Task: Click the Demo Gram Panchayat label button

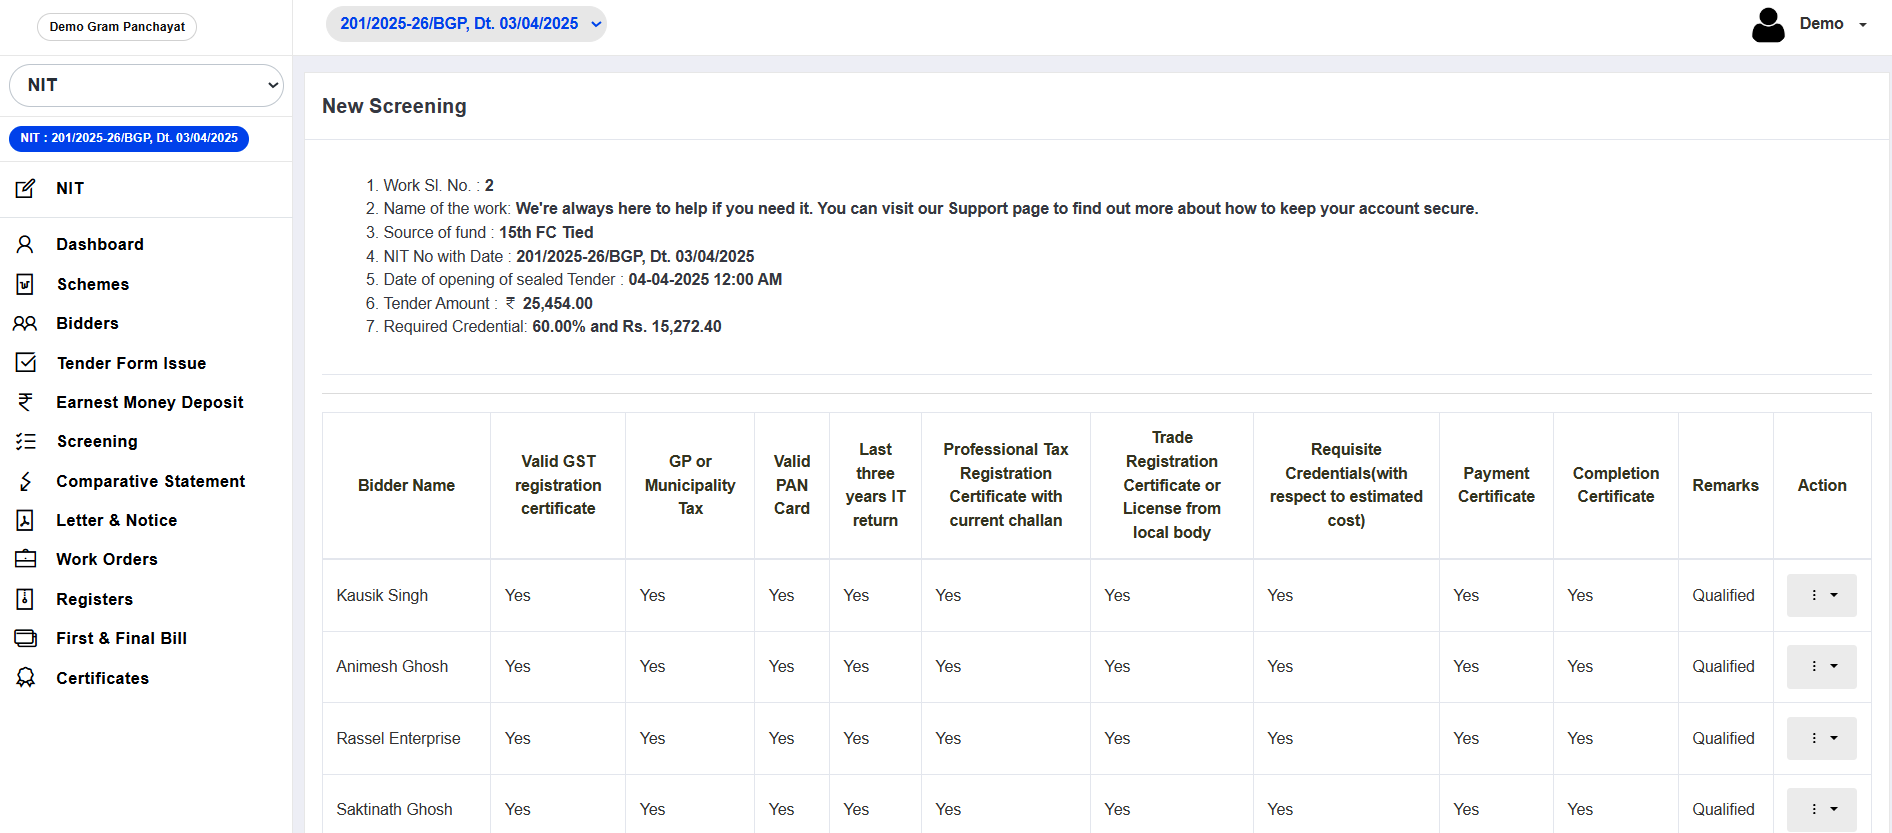Action: 117,27
